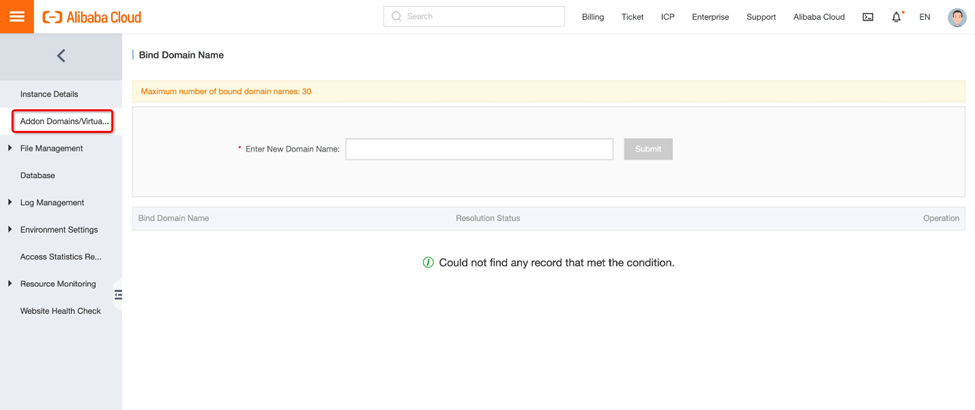Expand the Environment Settings section
Image resolution: width=975 pixels, height=410 pixels.
tap(10, 229)
